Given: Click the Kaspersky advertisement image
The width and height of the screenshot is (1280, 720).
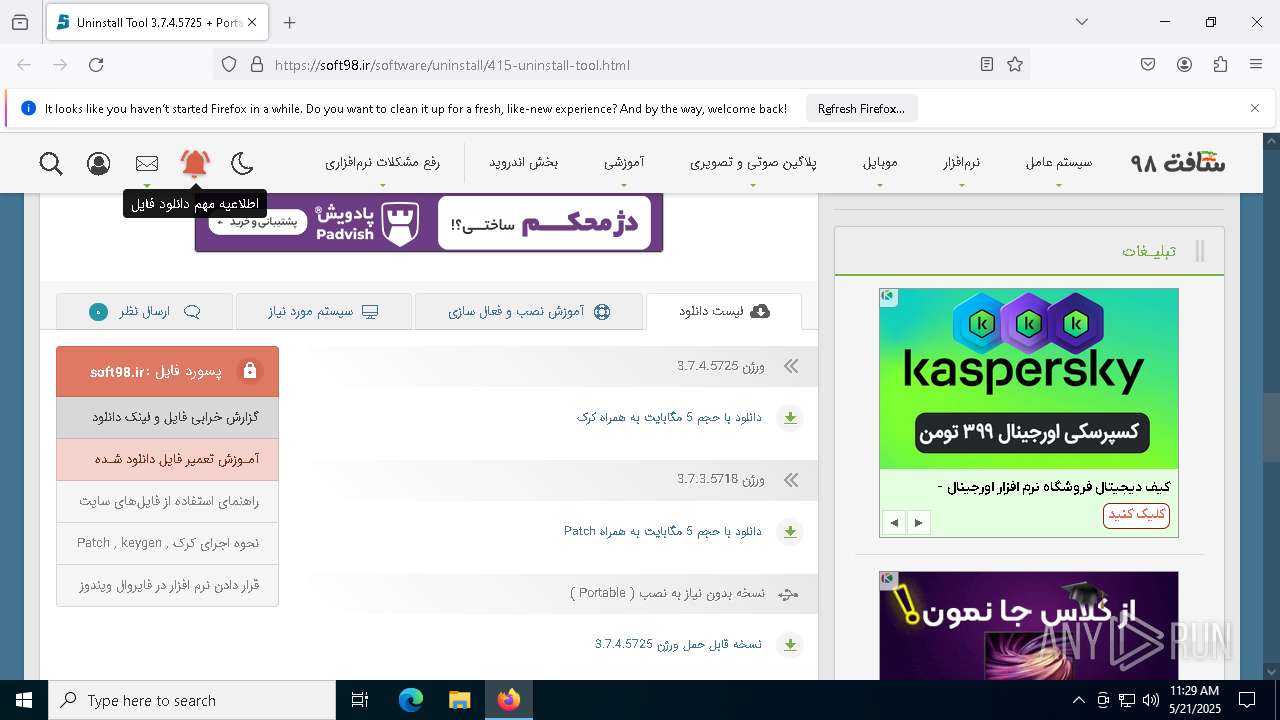Looking at the screenshot, I should 1029,379.
